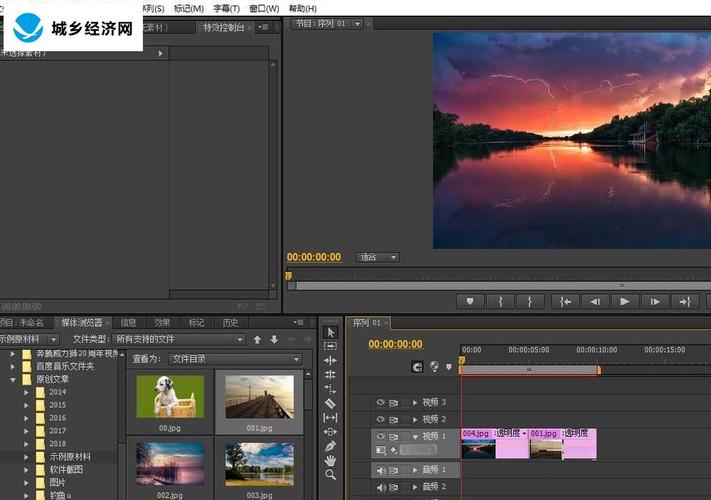Toggle sync lock on 视频 2 track
Viewport: 711px width, 500px height.
[x=394, y=419]
